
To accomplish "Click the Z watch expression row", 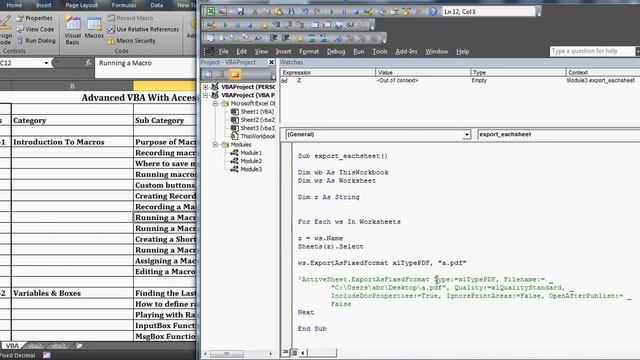I will click(x=460, y=81).
